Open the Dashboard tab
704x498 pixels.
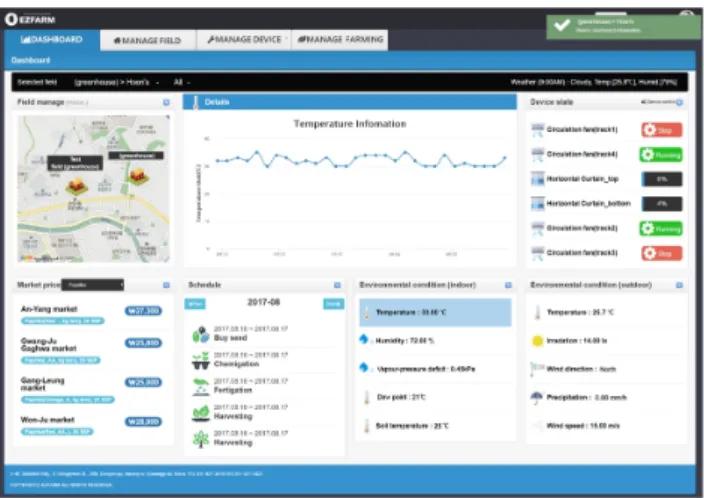pyautogui.click(x=52, y=40)
